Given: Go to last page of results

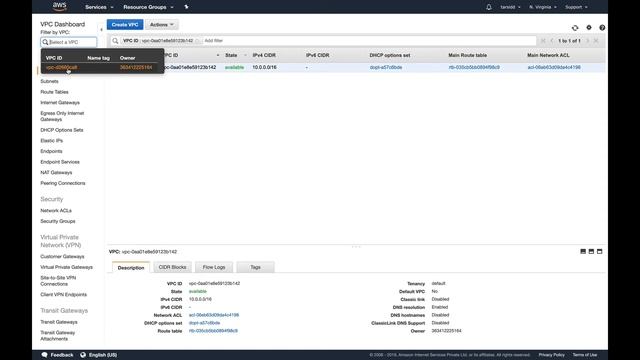Looking at the screenshot, I should click(x=596, y=41).
